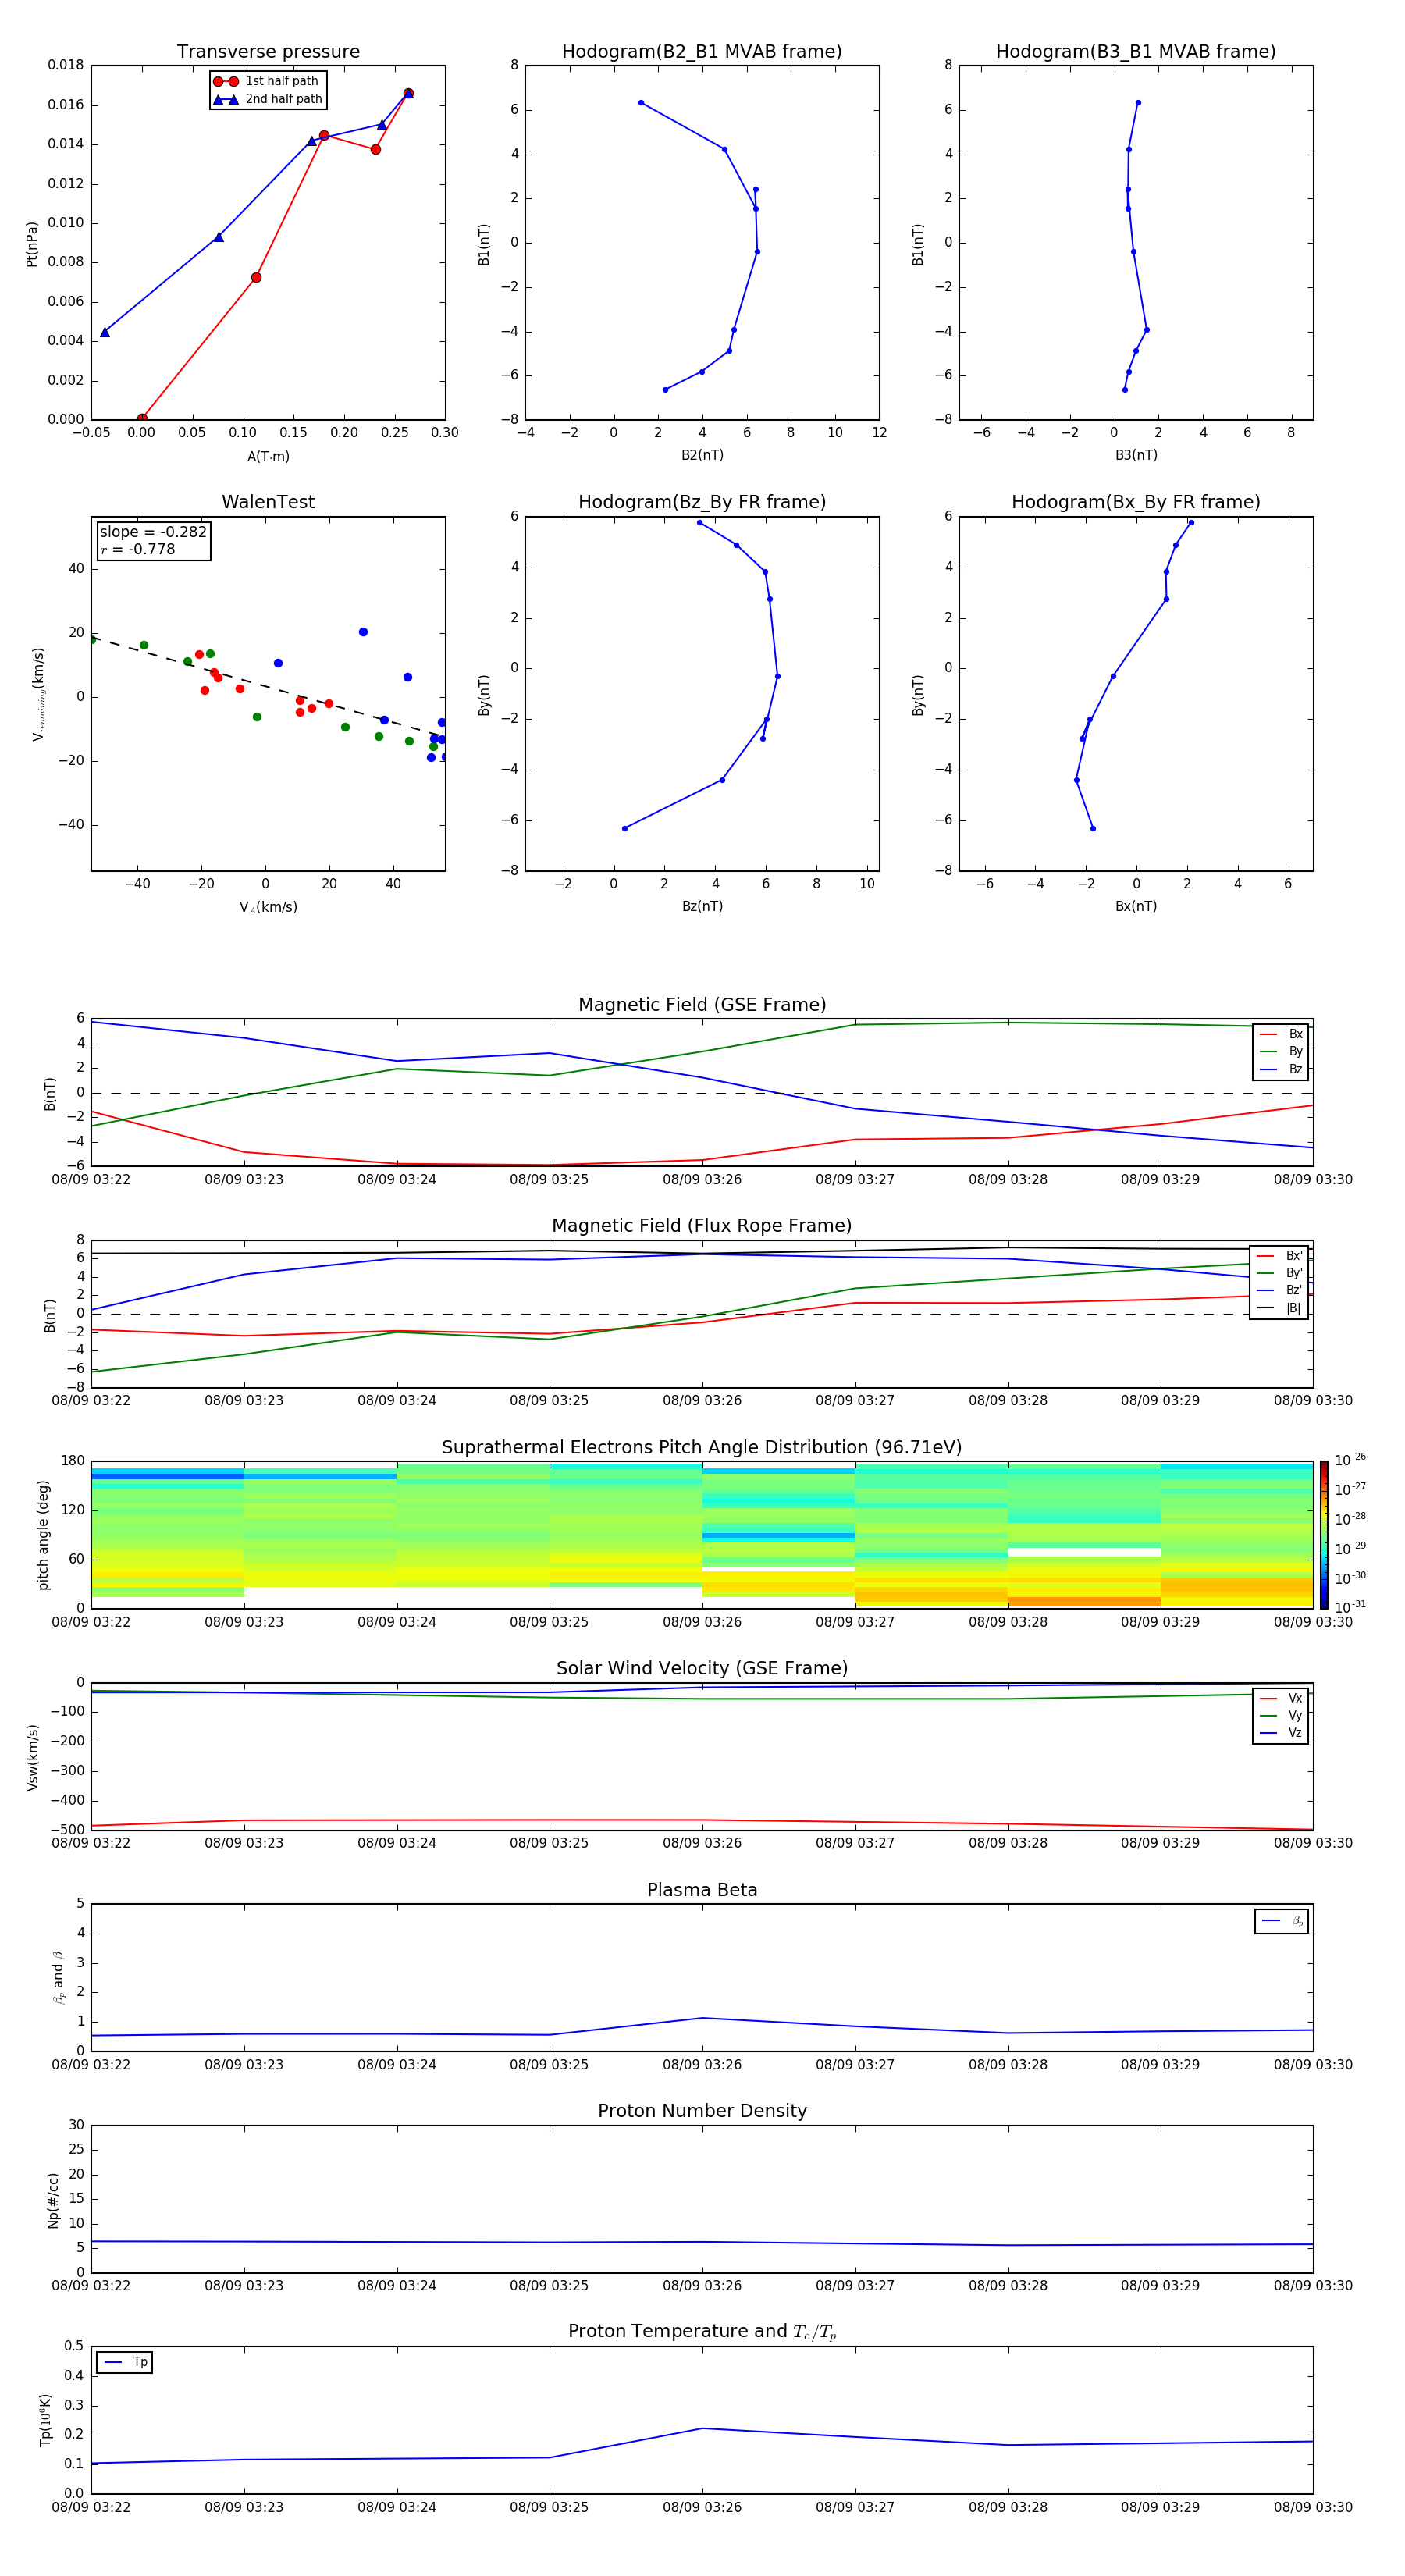Click the Vy legend entry in velocity plot
The image size is (1405, 2576).
point(1281,1715)
